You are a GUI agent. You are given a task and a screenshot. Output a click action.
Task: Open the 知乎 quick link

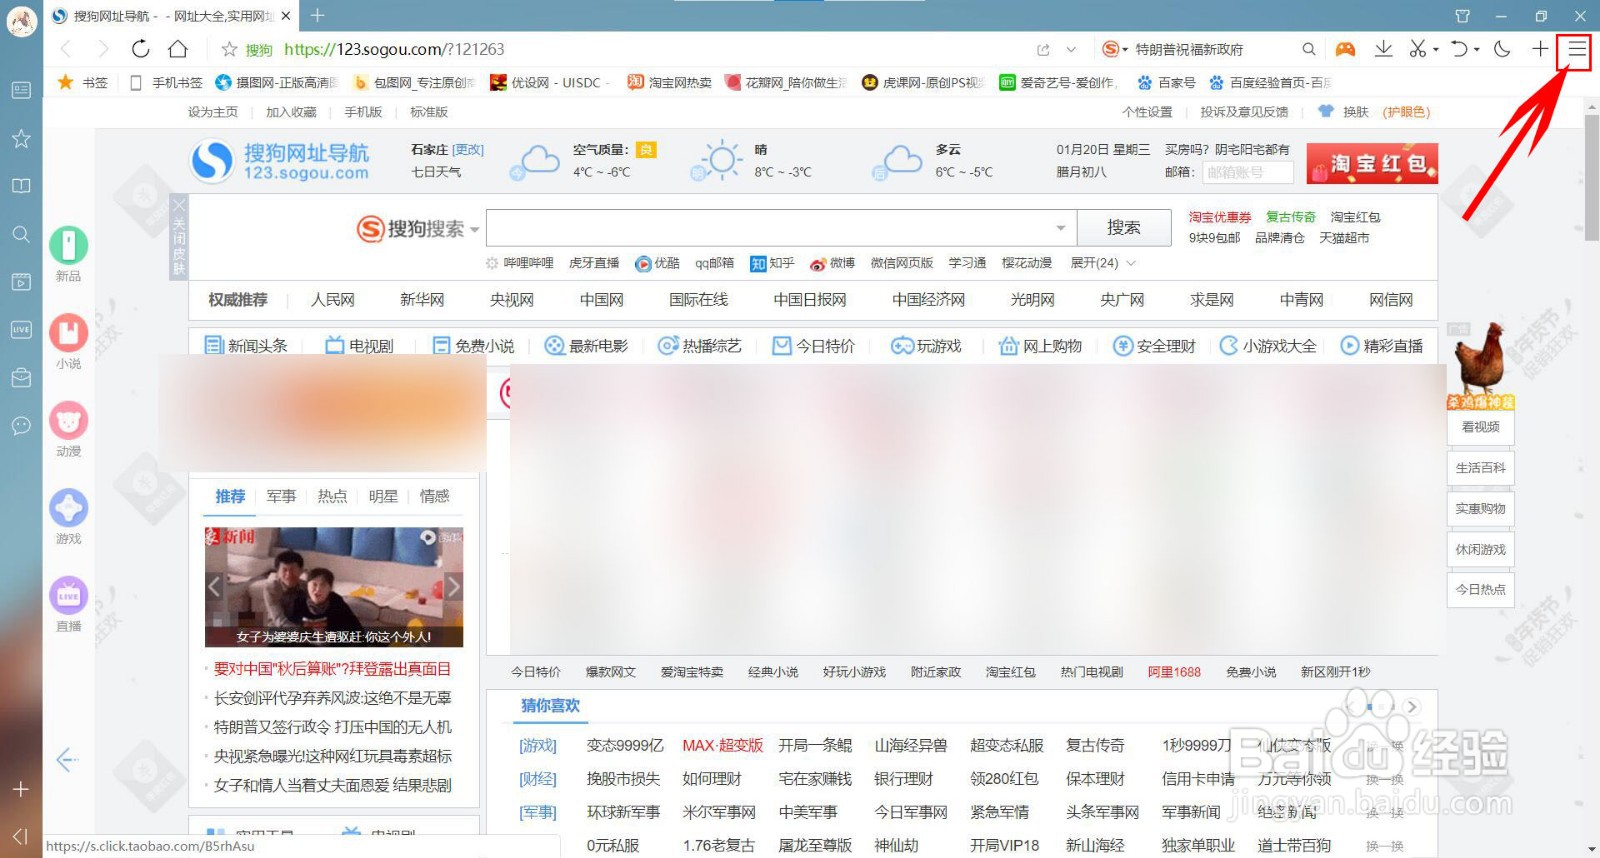[x=772, y=263]
